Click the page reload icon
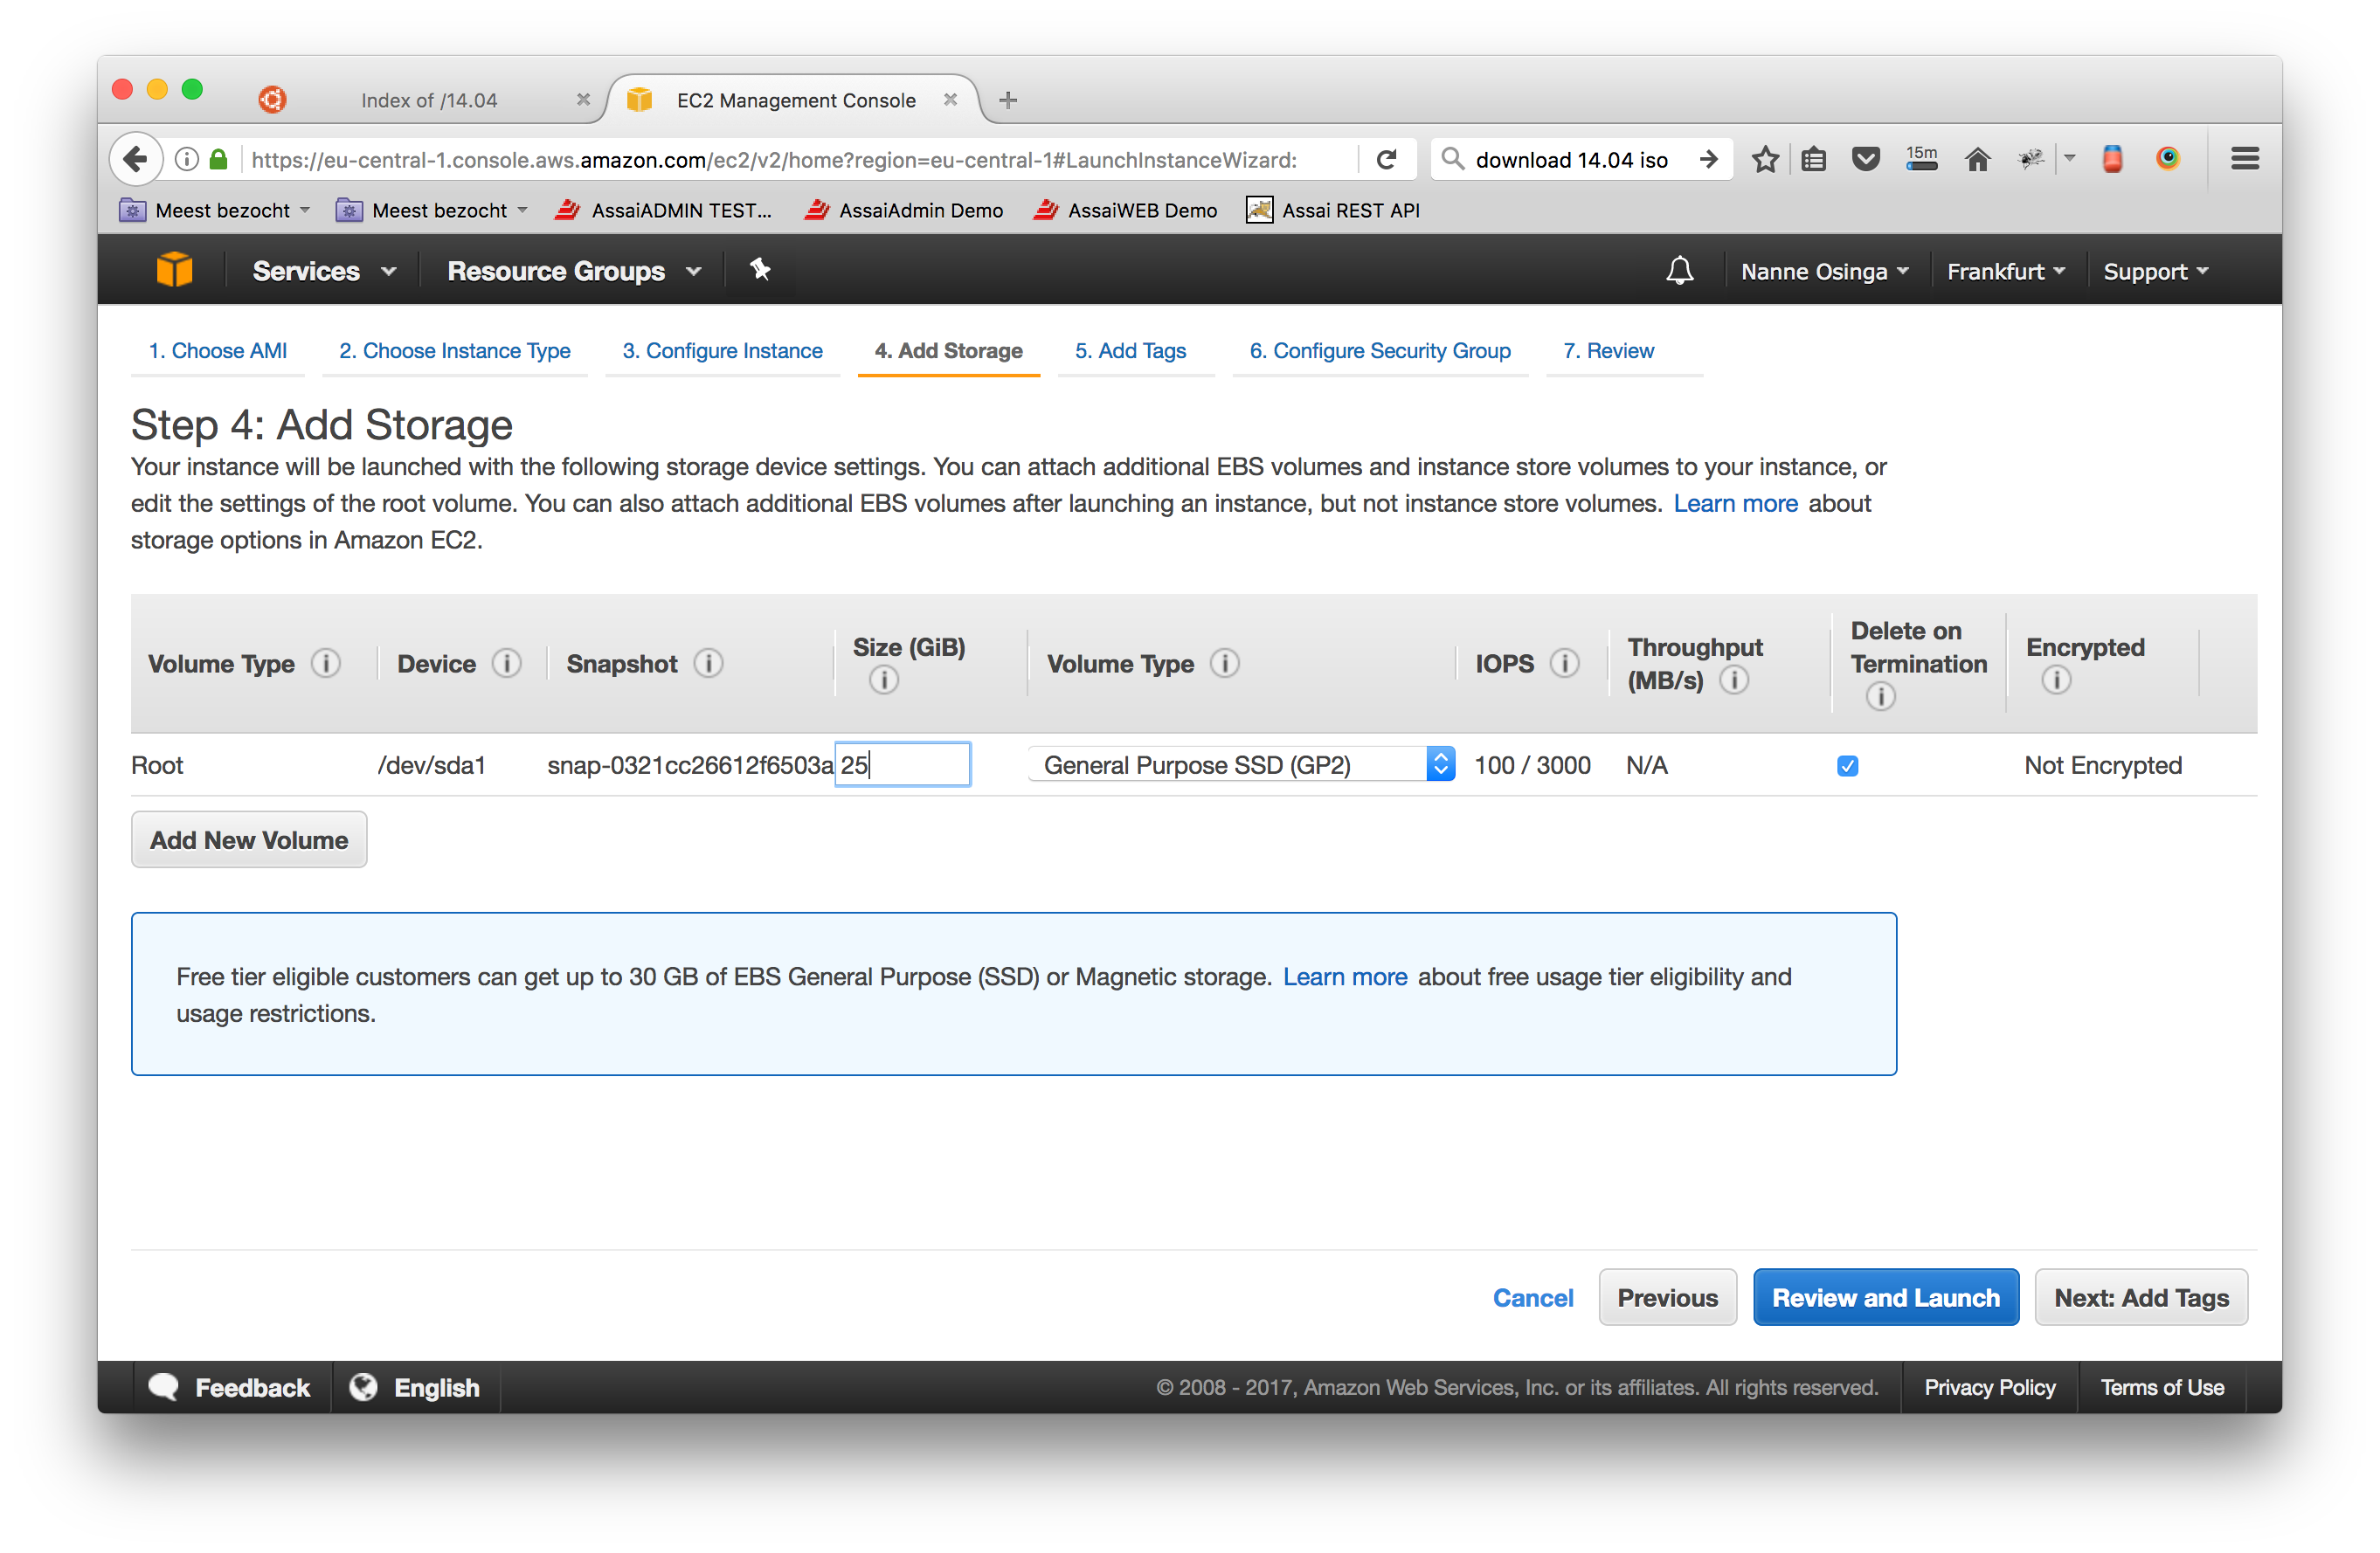 click(x=1387, y=159)
